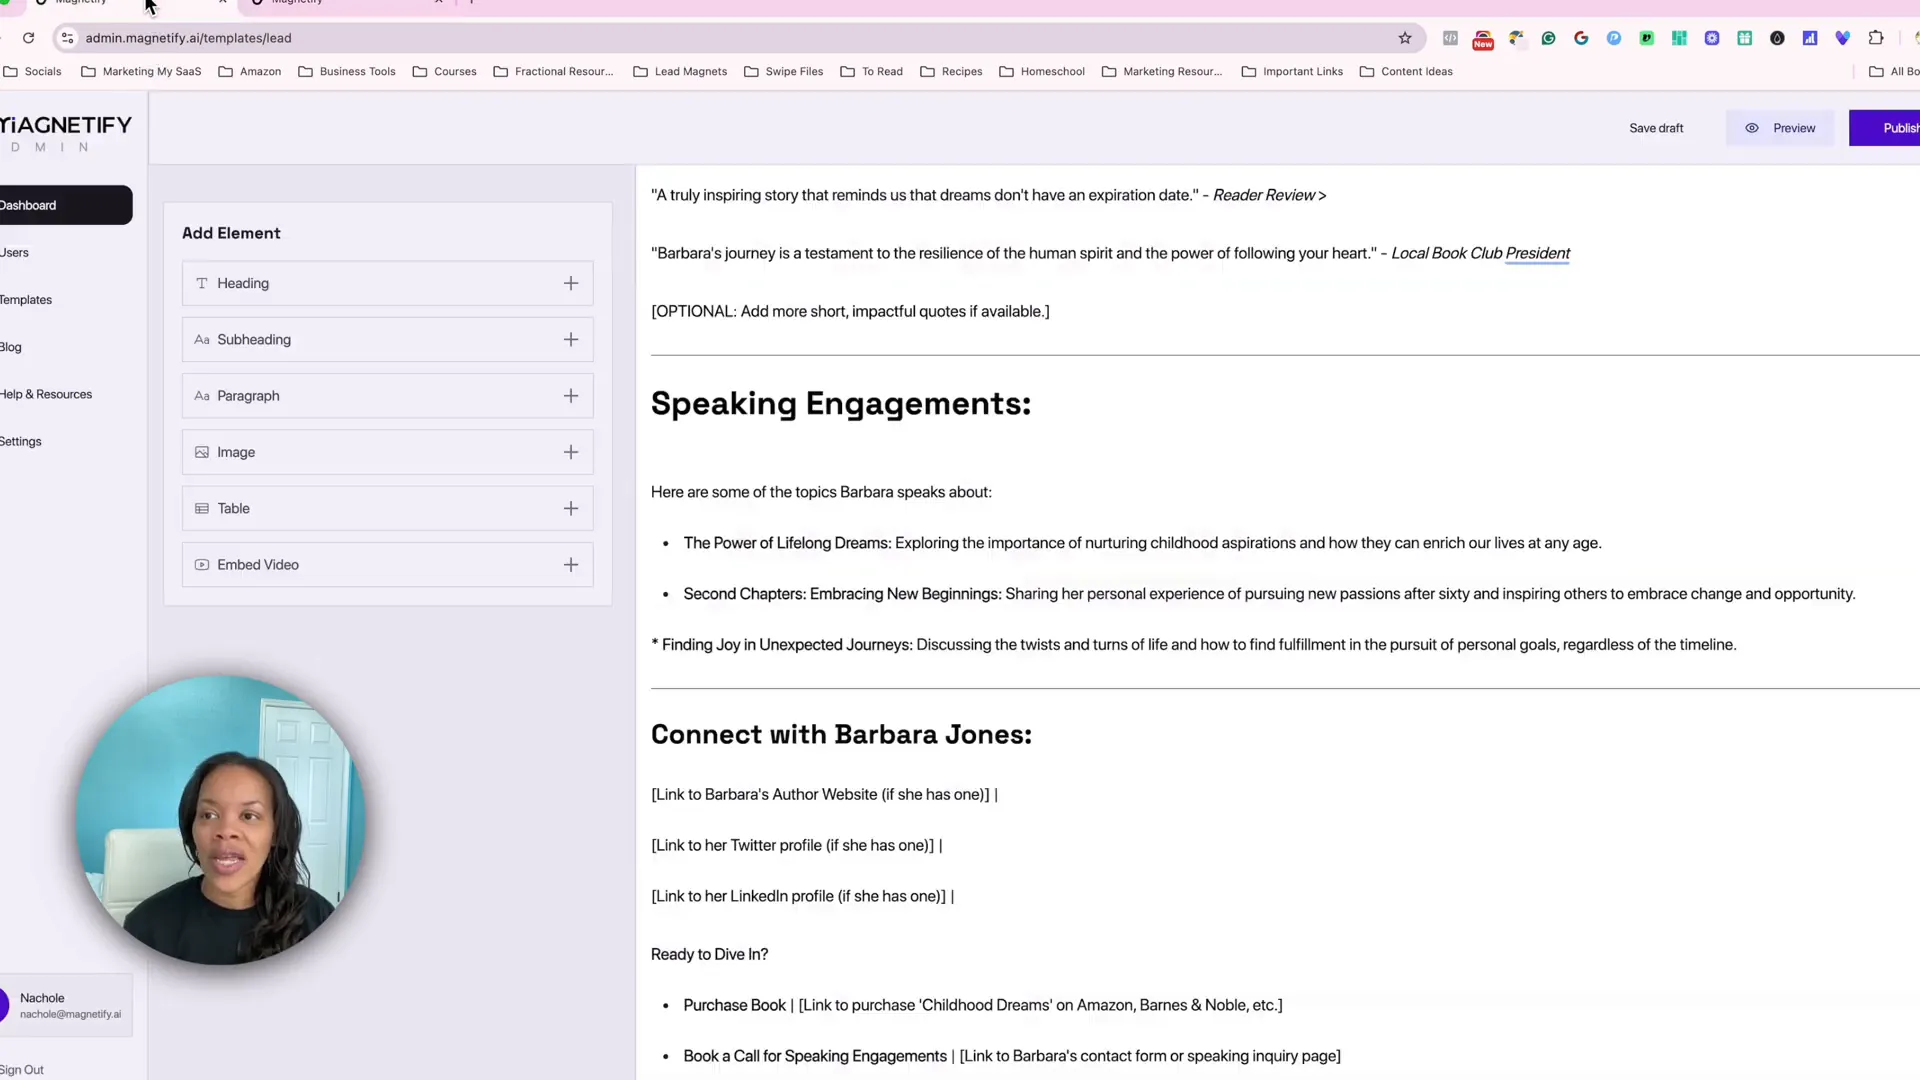Open the blue bar chart extension

click(x=1810, y=38)
